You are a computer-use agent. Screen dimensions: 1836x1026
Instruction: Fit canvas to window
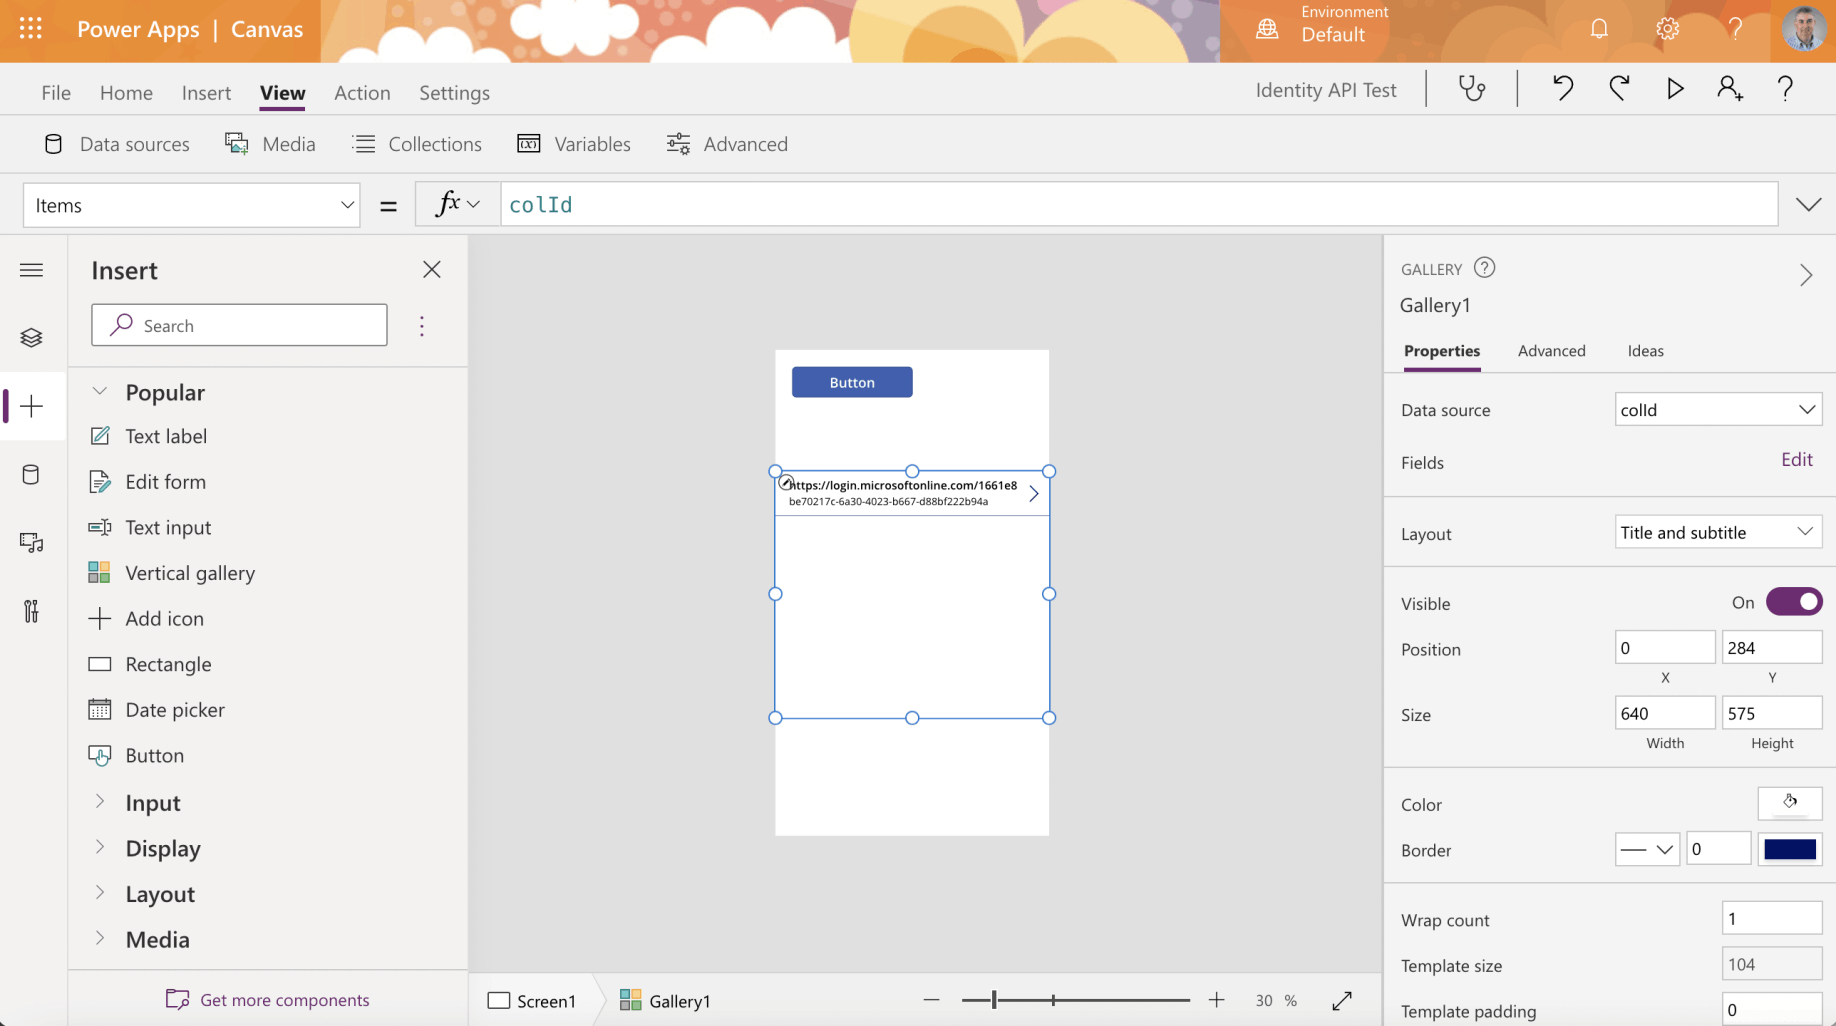pos(1342,1000)
